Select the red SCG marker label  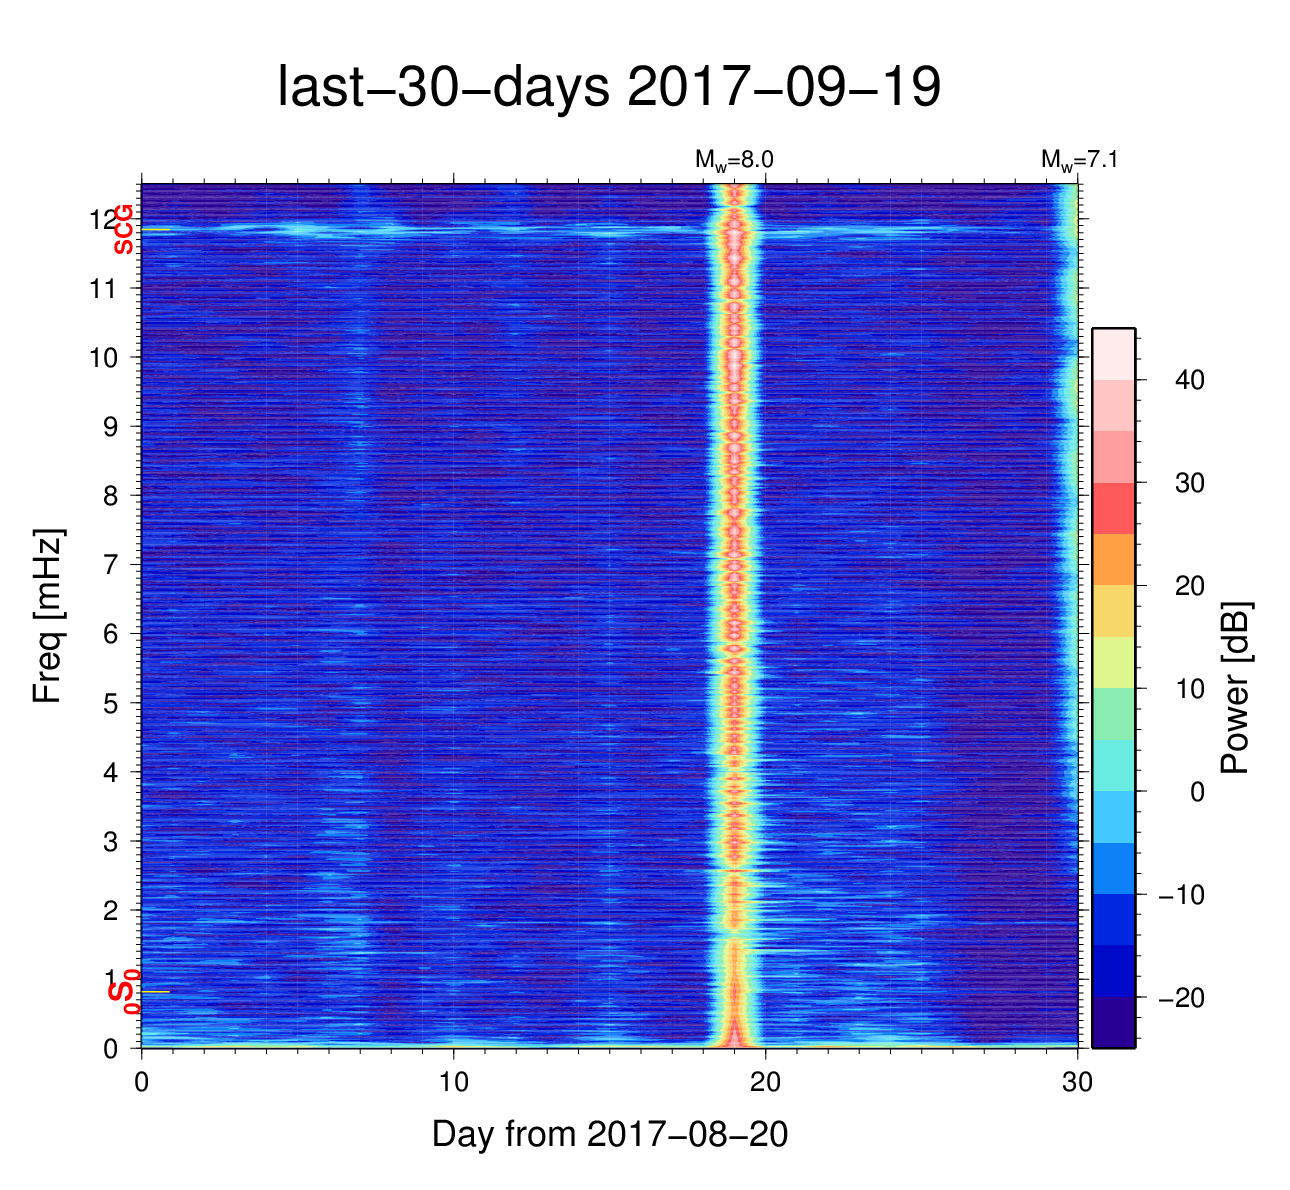tap(123, 230)
